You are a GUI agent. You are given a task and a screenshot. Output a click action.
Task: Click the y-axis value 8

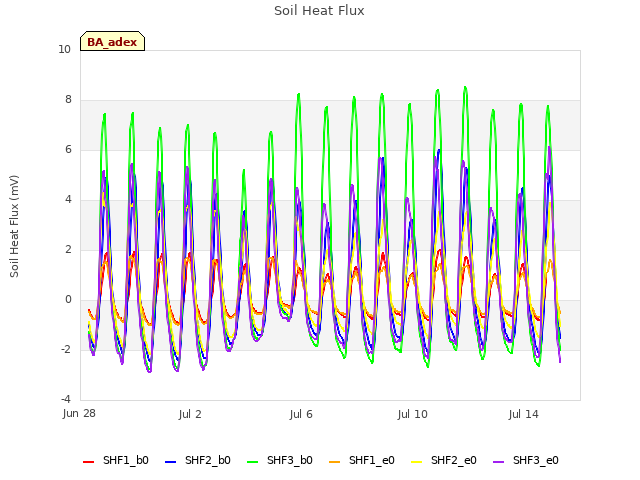(68, 99)
